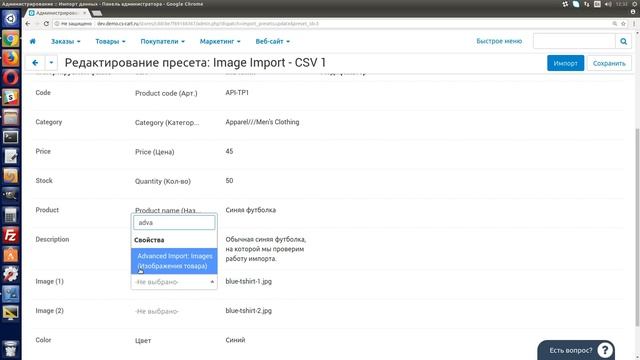Click the browser back arrow
The height and width of the screenshot is (360, 640).
click(x=28, y=24)
